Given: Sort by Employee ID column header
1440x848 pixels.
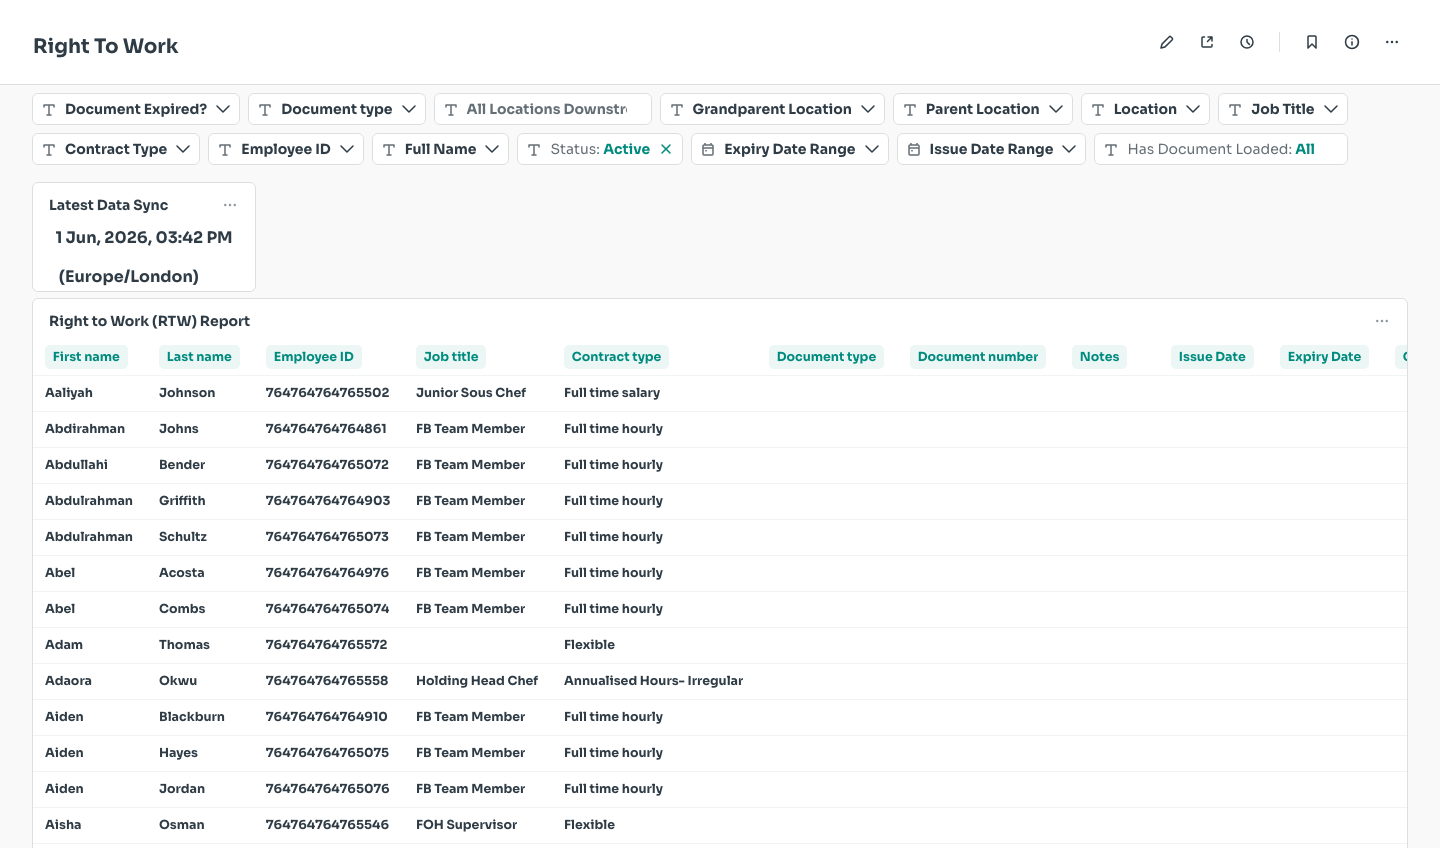Looking at the screenshot, I should [x=314, y=357].
